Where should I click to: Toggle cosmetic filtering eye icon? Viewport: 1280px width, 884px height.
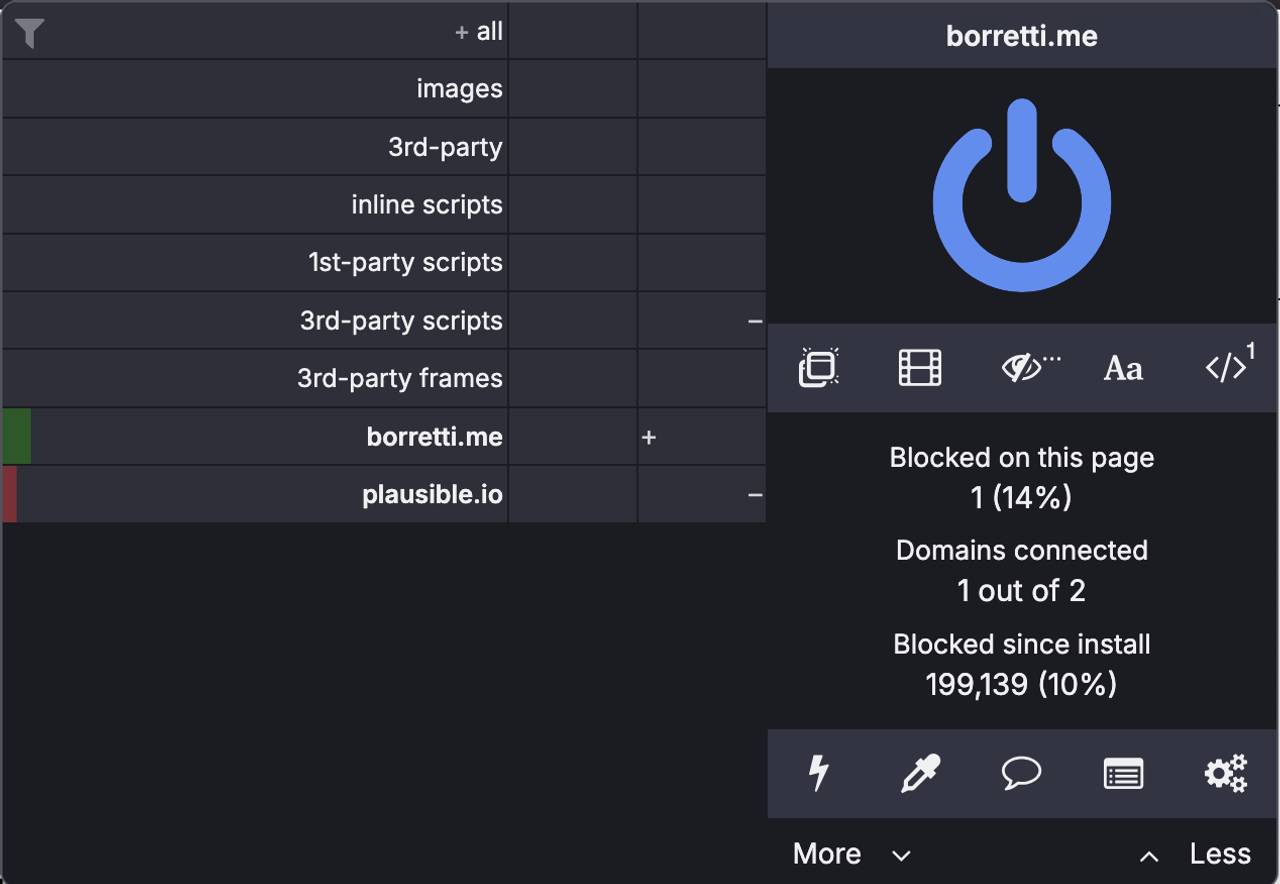[1030, 368]
